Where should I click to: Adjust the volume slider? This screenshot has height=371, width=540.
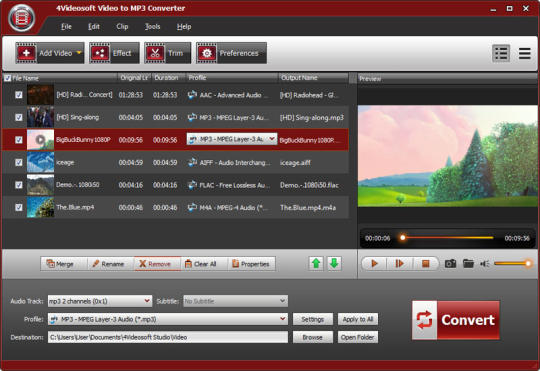coord(512,264)
